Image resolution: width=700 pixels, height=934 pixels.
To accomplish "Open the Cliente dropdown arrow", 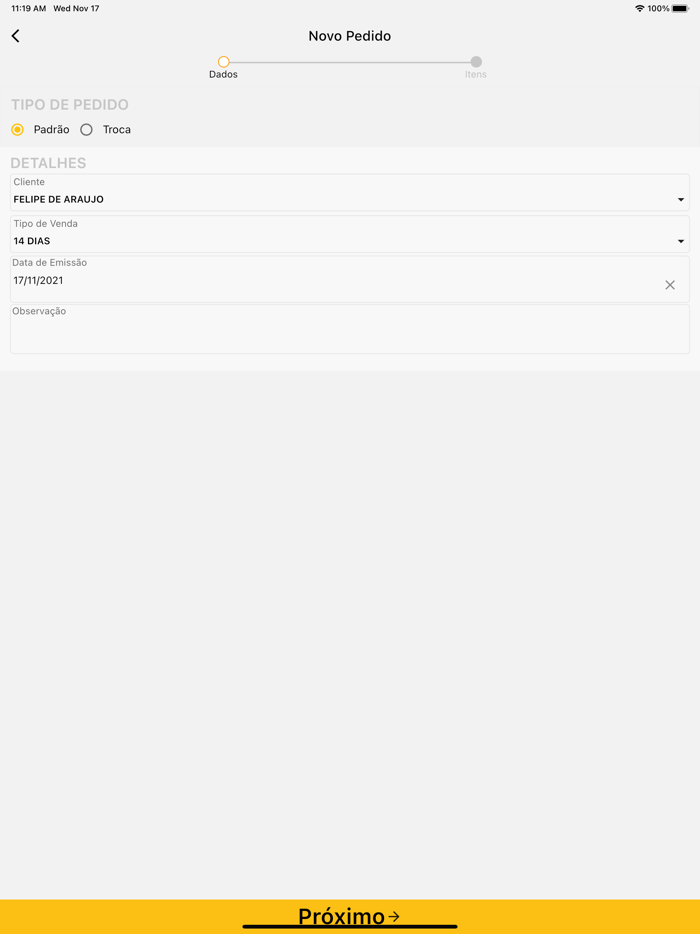I will click(681, 200).
